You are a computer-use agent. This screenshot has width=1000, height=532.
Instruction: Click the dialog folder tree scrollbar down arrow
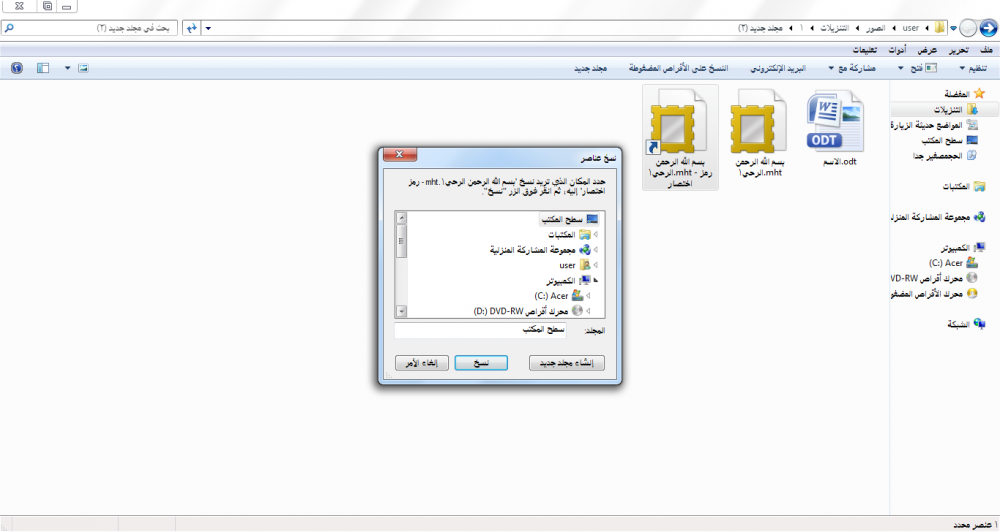401,311
